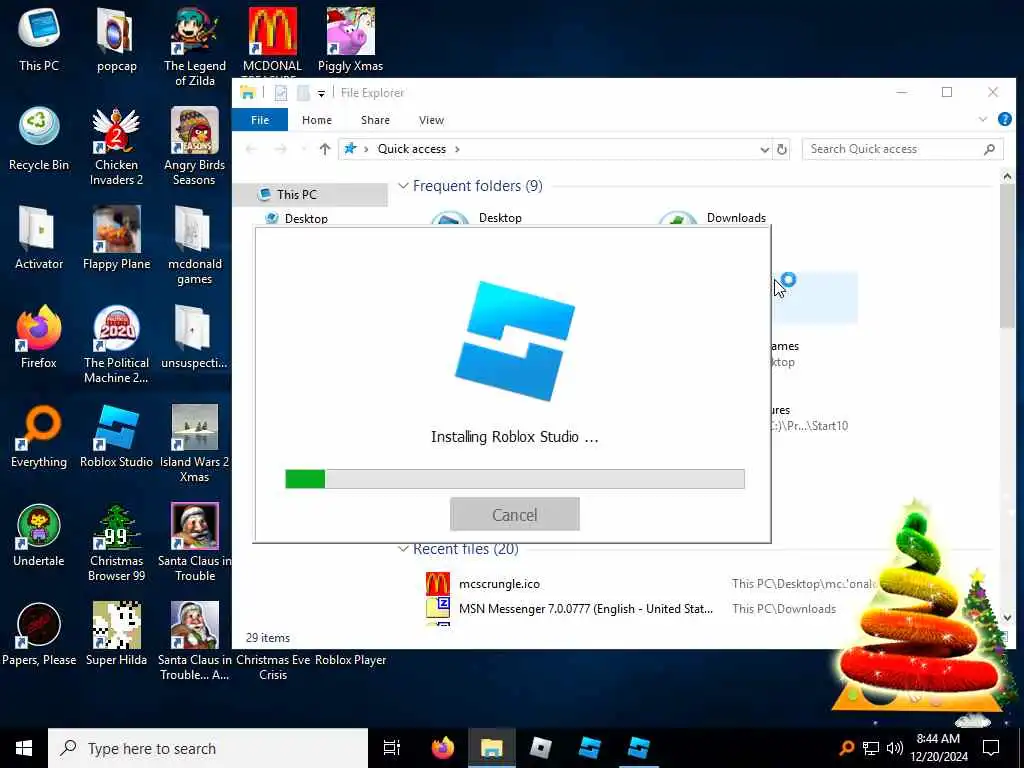Select This PC in navigation pane
This screenshot has width=1024, height=768.
(310, 195)
